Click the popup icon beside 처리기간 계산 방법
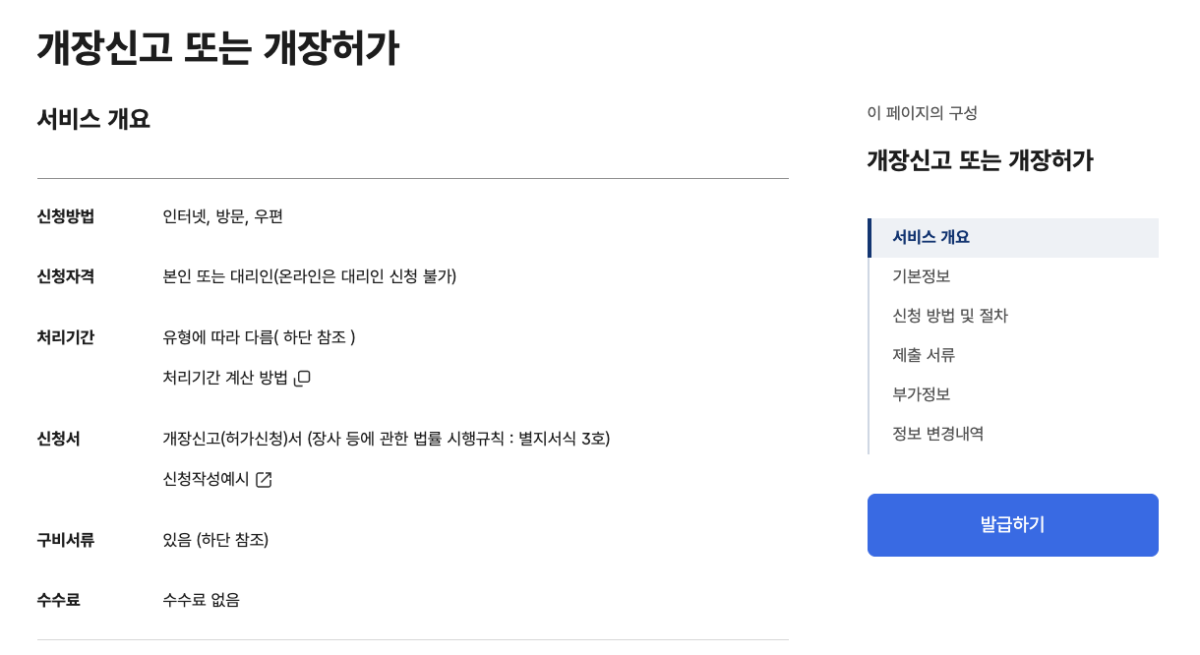 (302, 378)
